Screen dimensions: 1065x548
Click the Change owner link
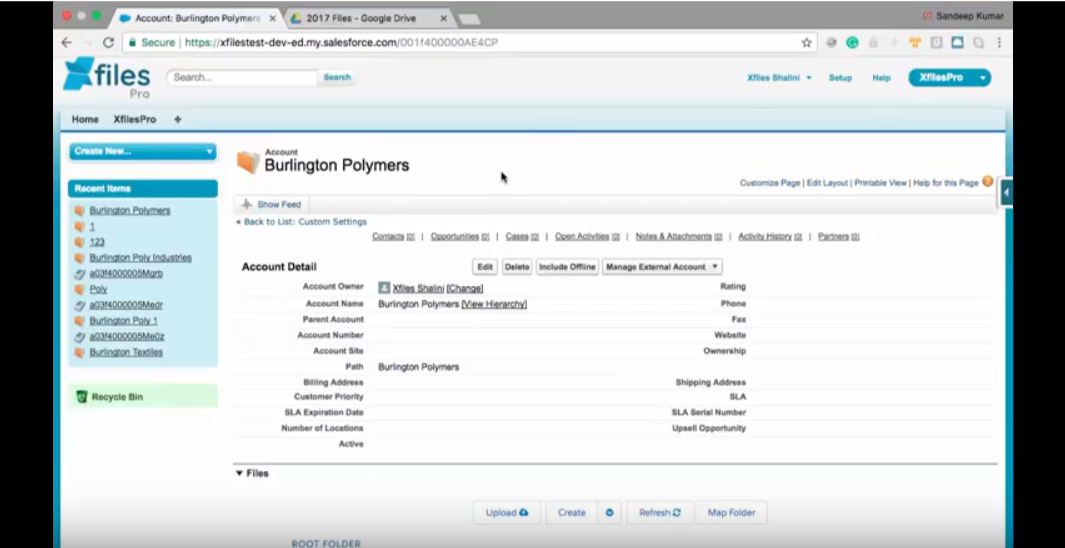[465, 289]
